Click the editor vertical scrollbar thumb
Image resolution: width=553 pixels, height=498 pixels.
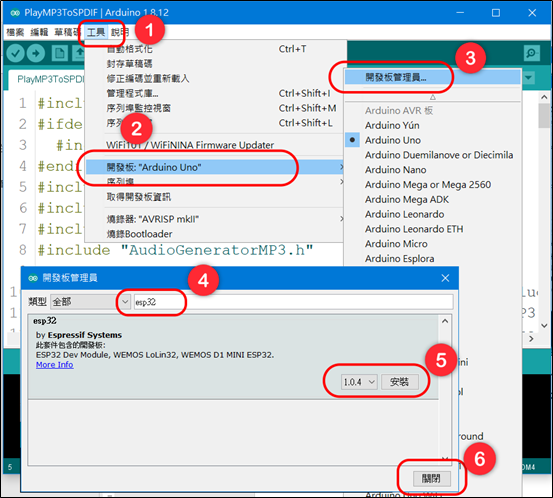(545, 116)
